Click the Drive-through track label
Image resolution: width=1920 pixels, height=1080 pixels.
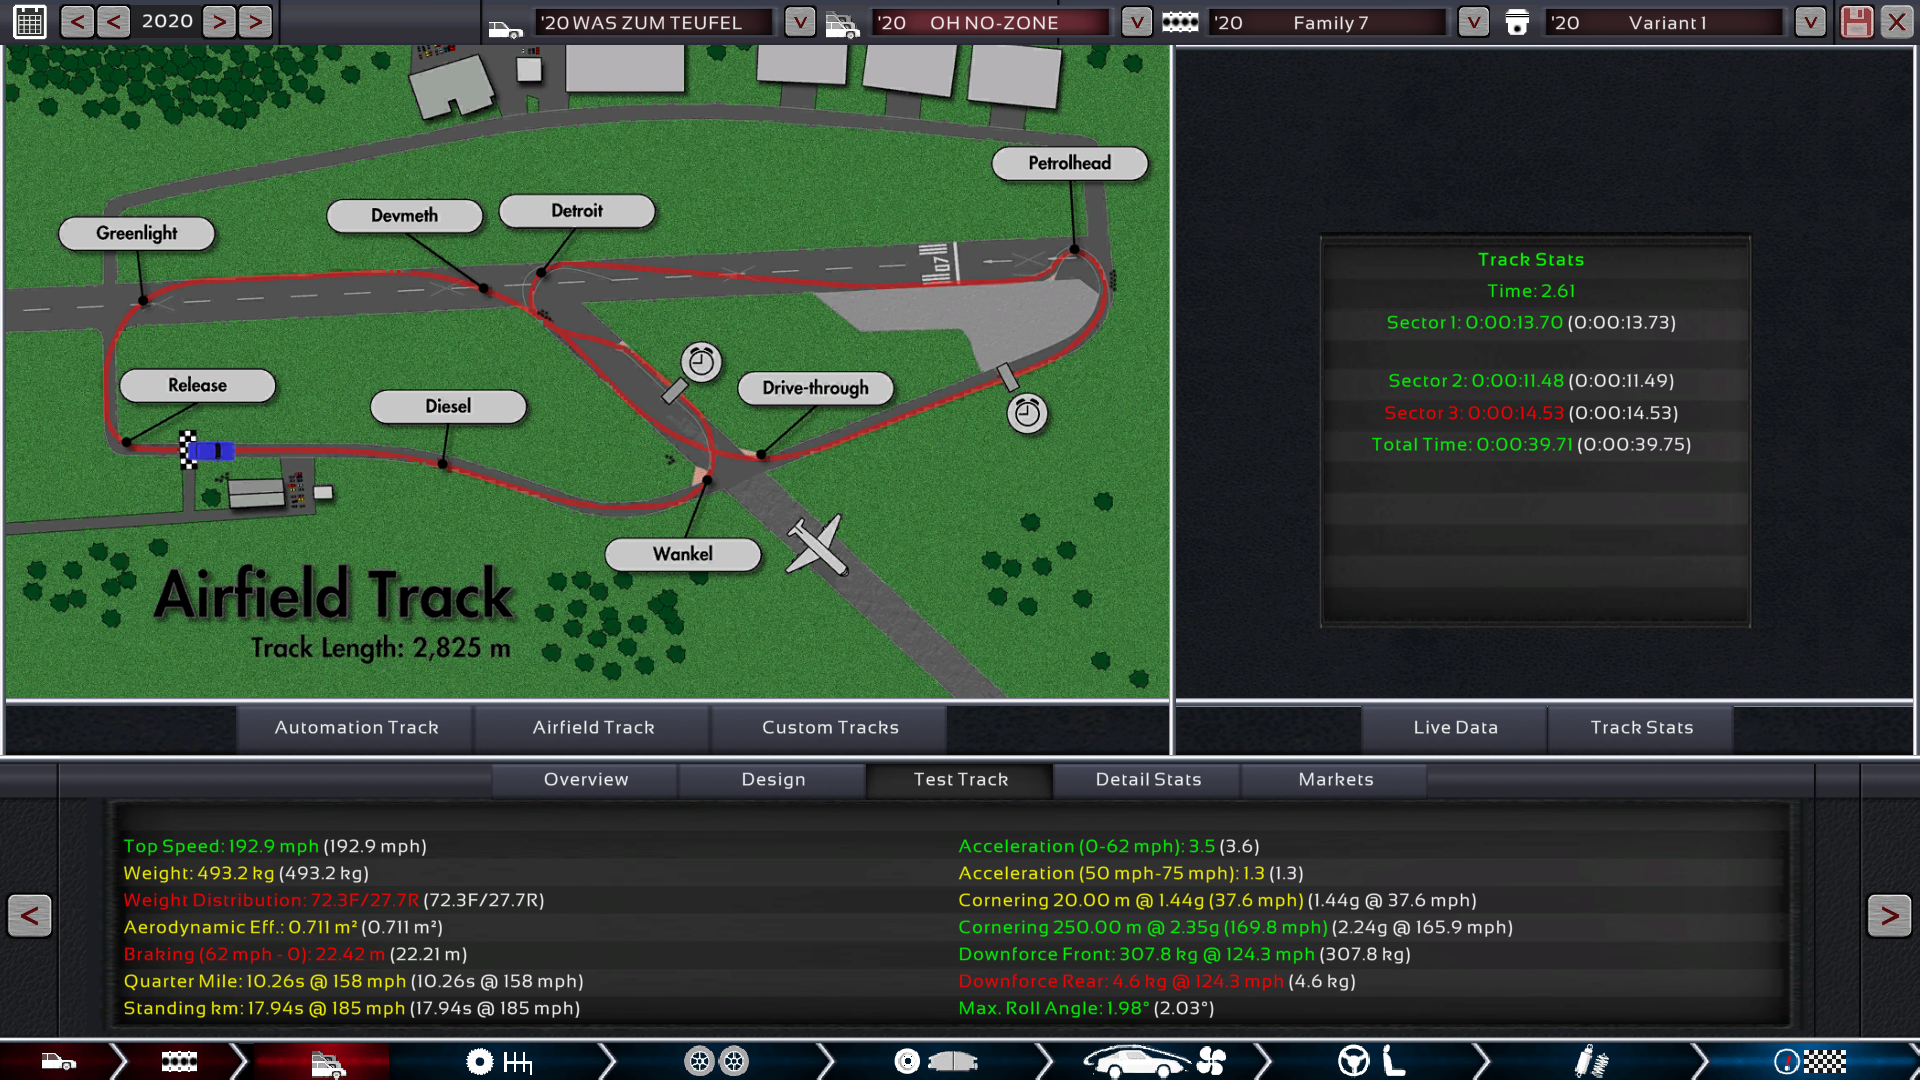click(815, 388)
